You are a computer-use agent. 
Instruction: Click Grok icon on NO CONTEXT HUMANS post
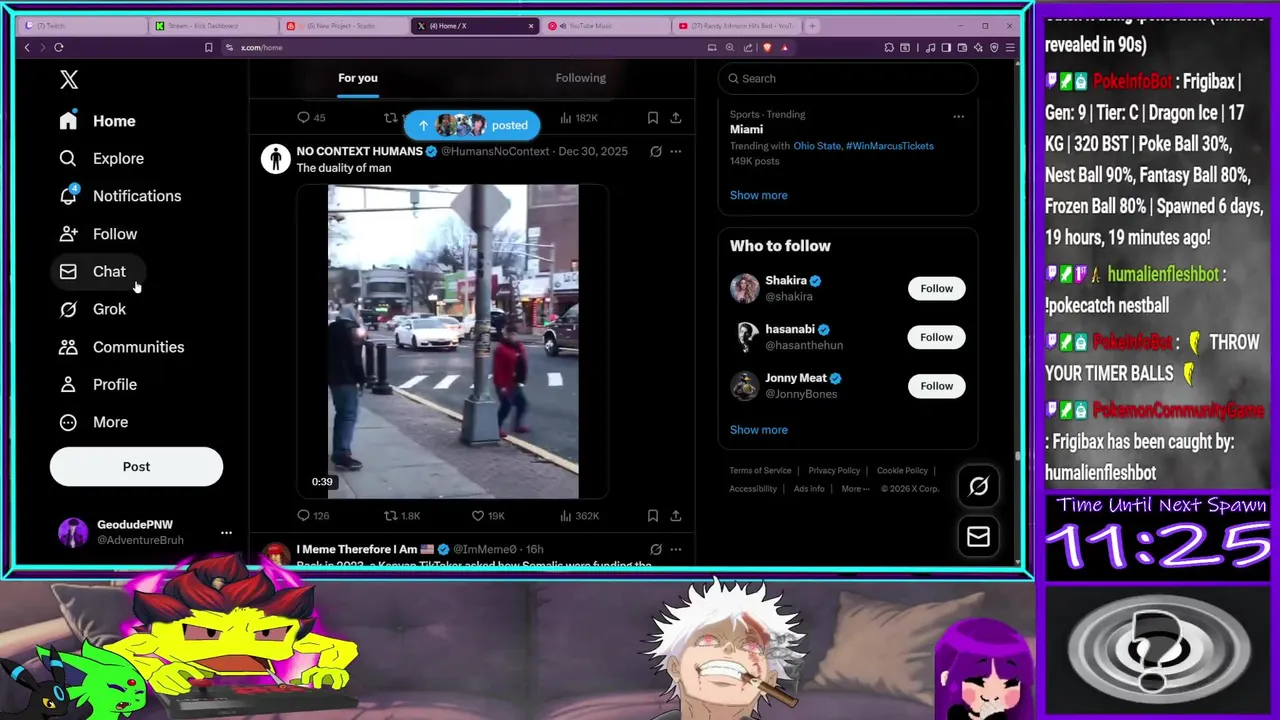point(655,152)
